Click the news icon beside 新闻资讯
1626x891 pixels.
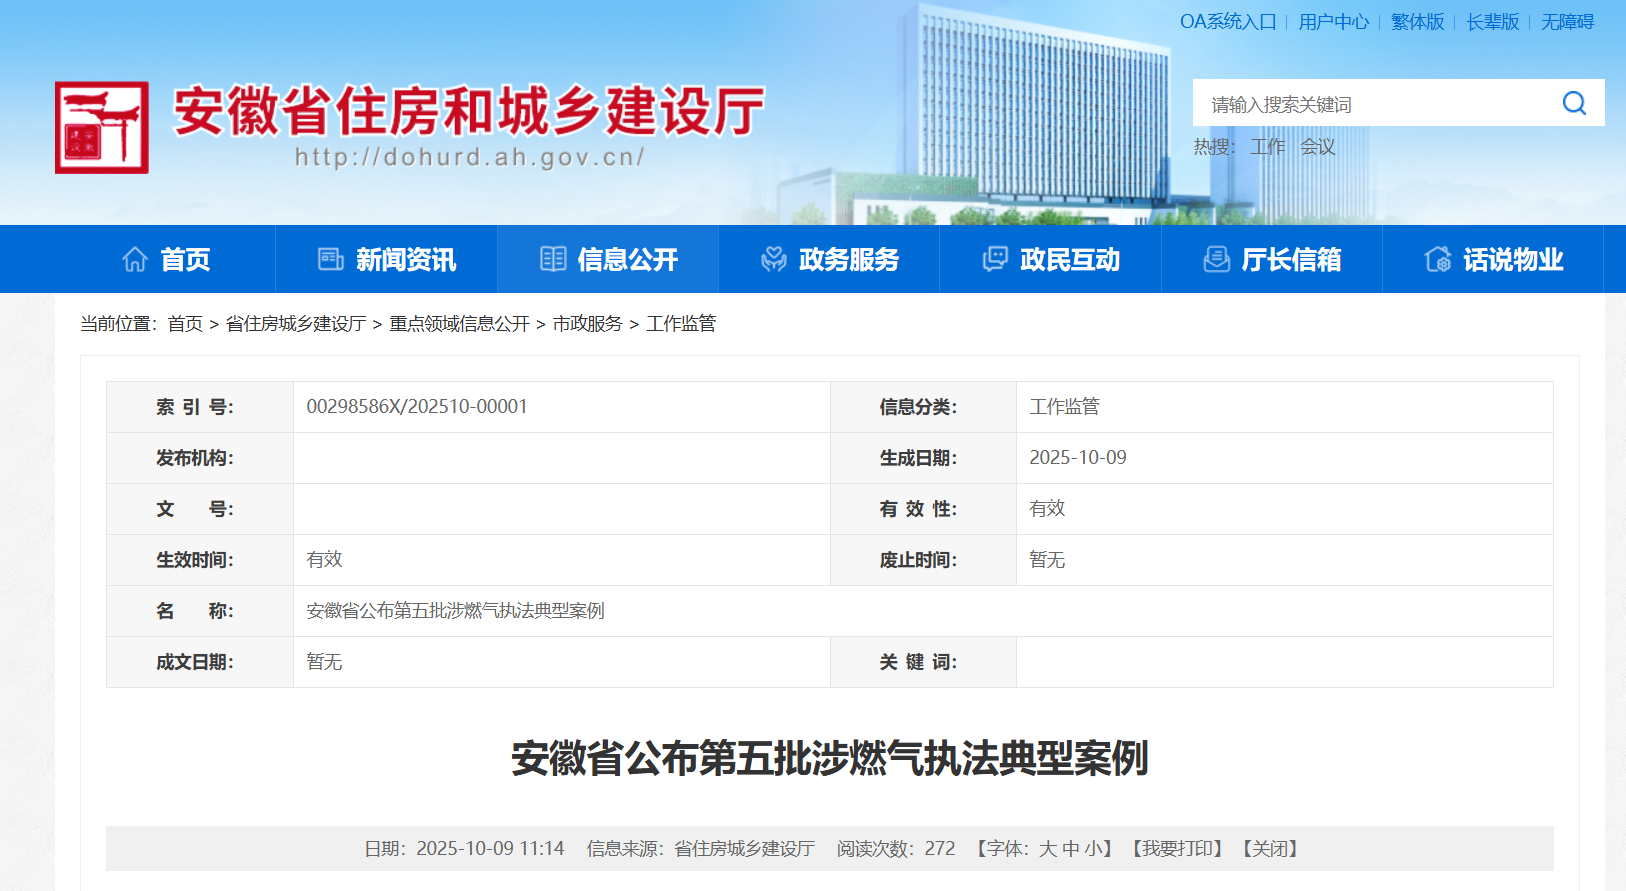(330, 260)
